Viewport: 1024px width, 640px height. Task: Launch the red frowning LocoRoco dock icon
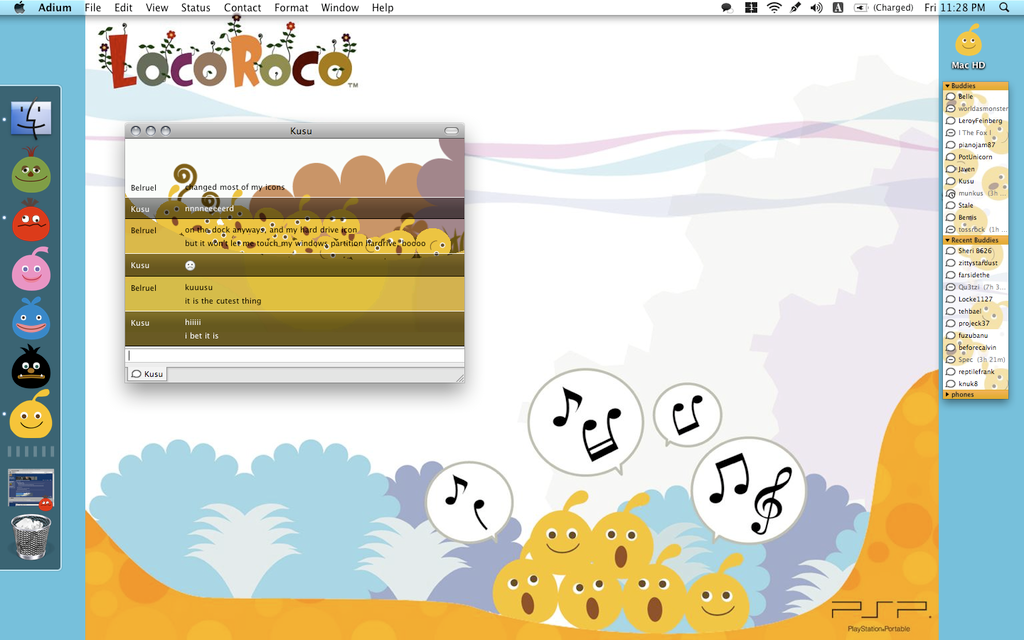point(31,221)
